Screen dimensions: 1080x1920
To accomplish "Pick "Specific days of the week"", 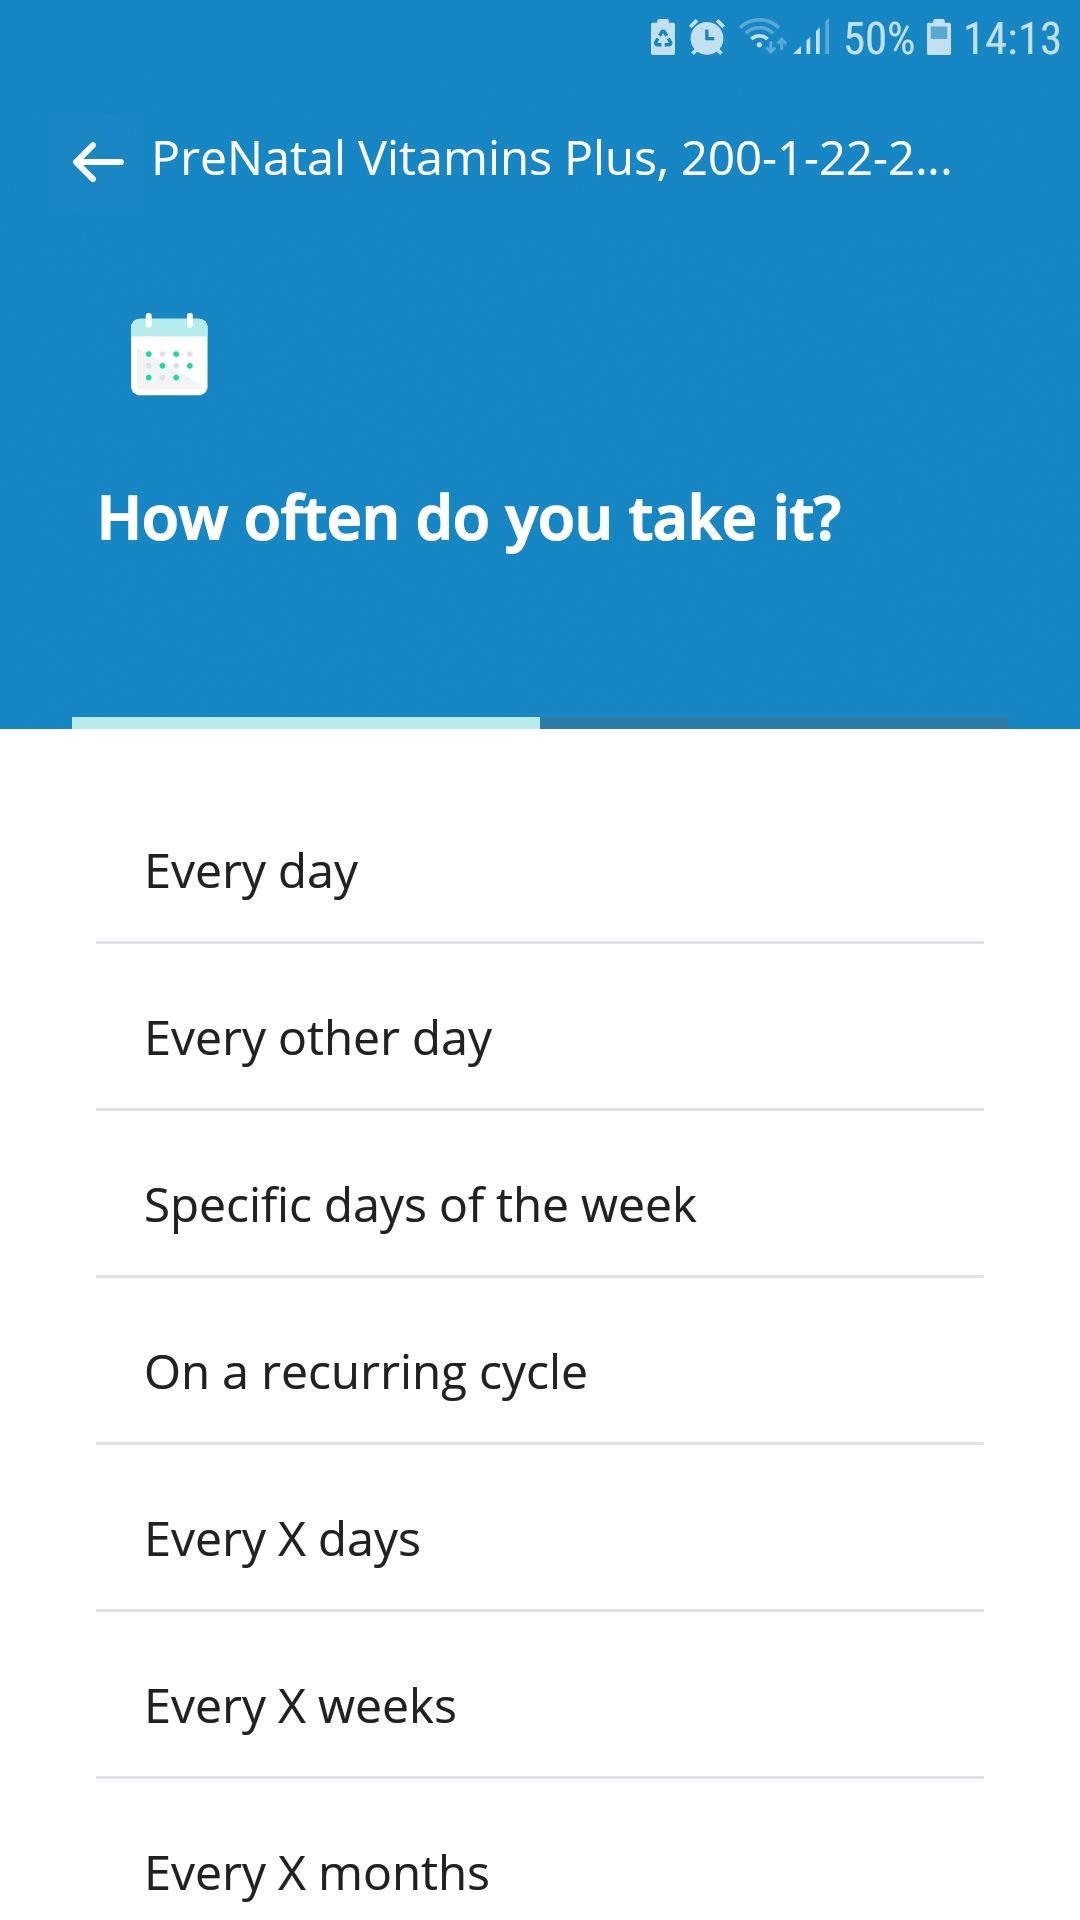I will (x=540, y=1205).
